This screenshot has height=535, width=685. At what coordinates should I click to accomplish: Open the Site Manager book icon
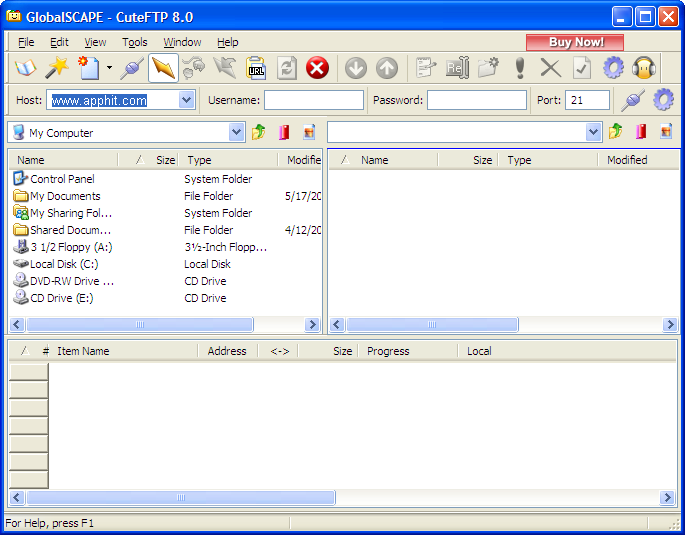pyautogui.click(x=25, y=68)
